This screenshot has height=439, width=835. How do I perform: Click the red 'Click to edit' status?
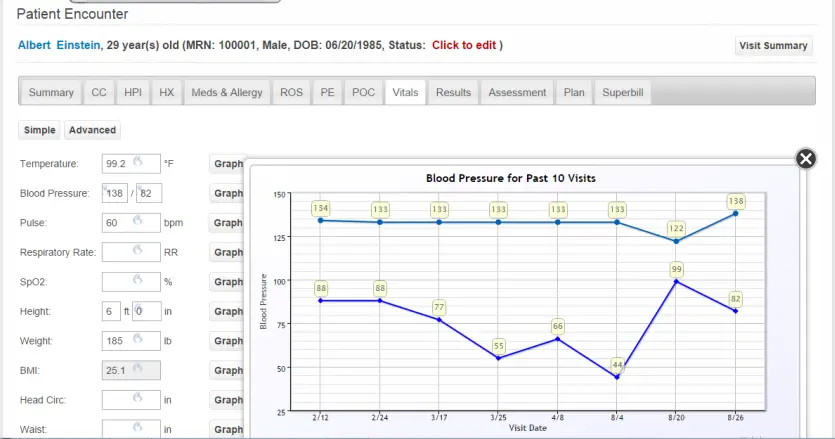point(464,45)
